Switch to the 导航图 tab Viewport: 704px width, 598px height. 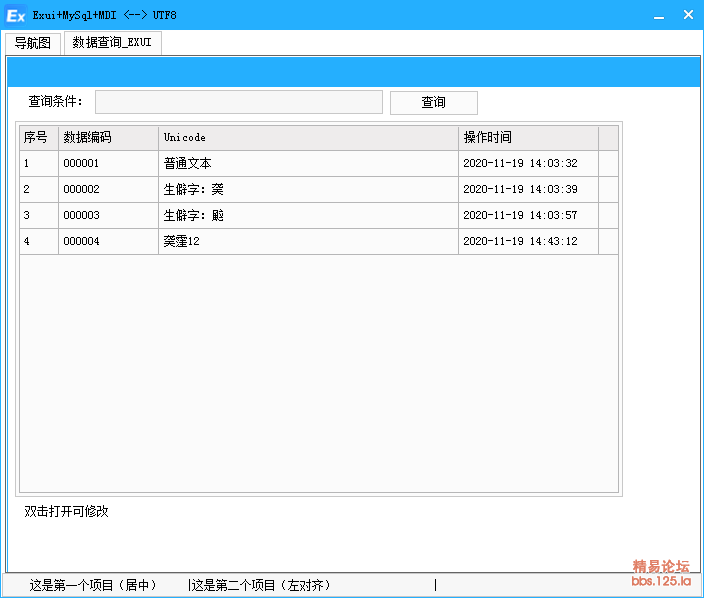(32, 43)
